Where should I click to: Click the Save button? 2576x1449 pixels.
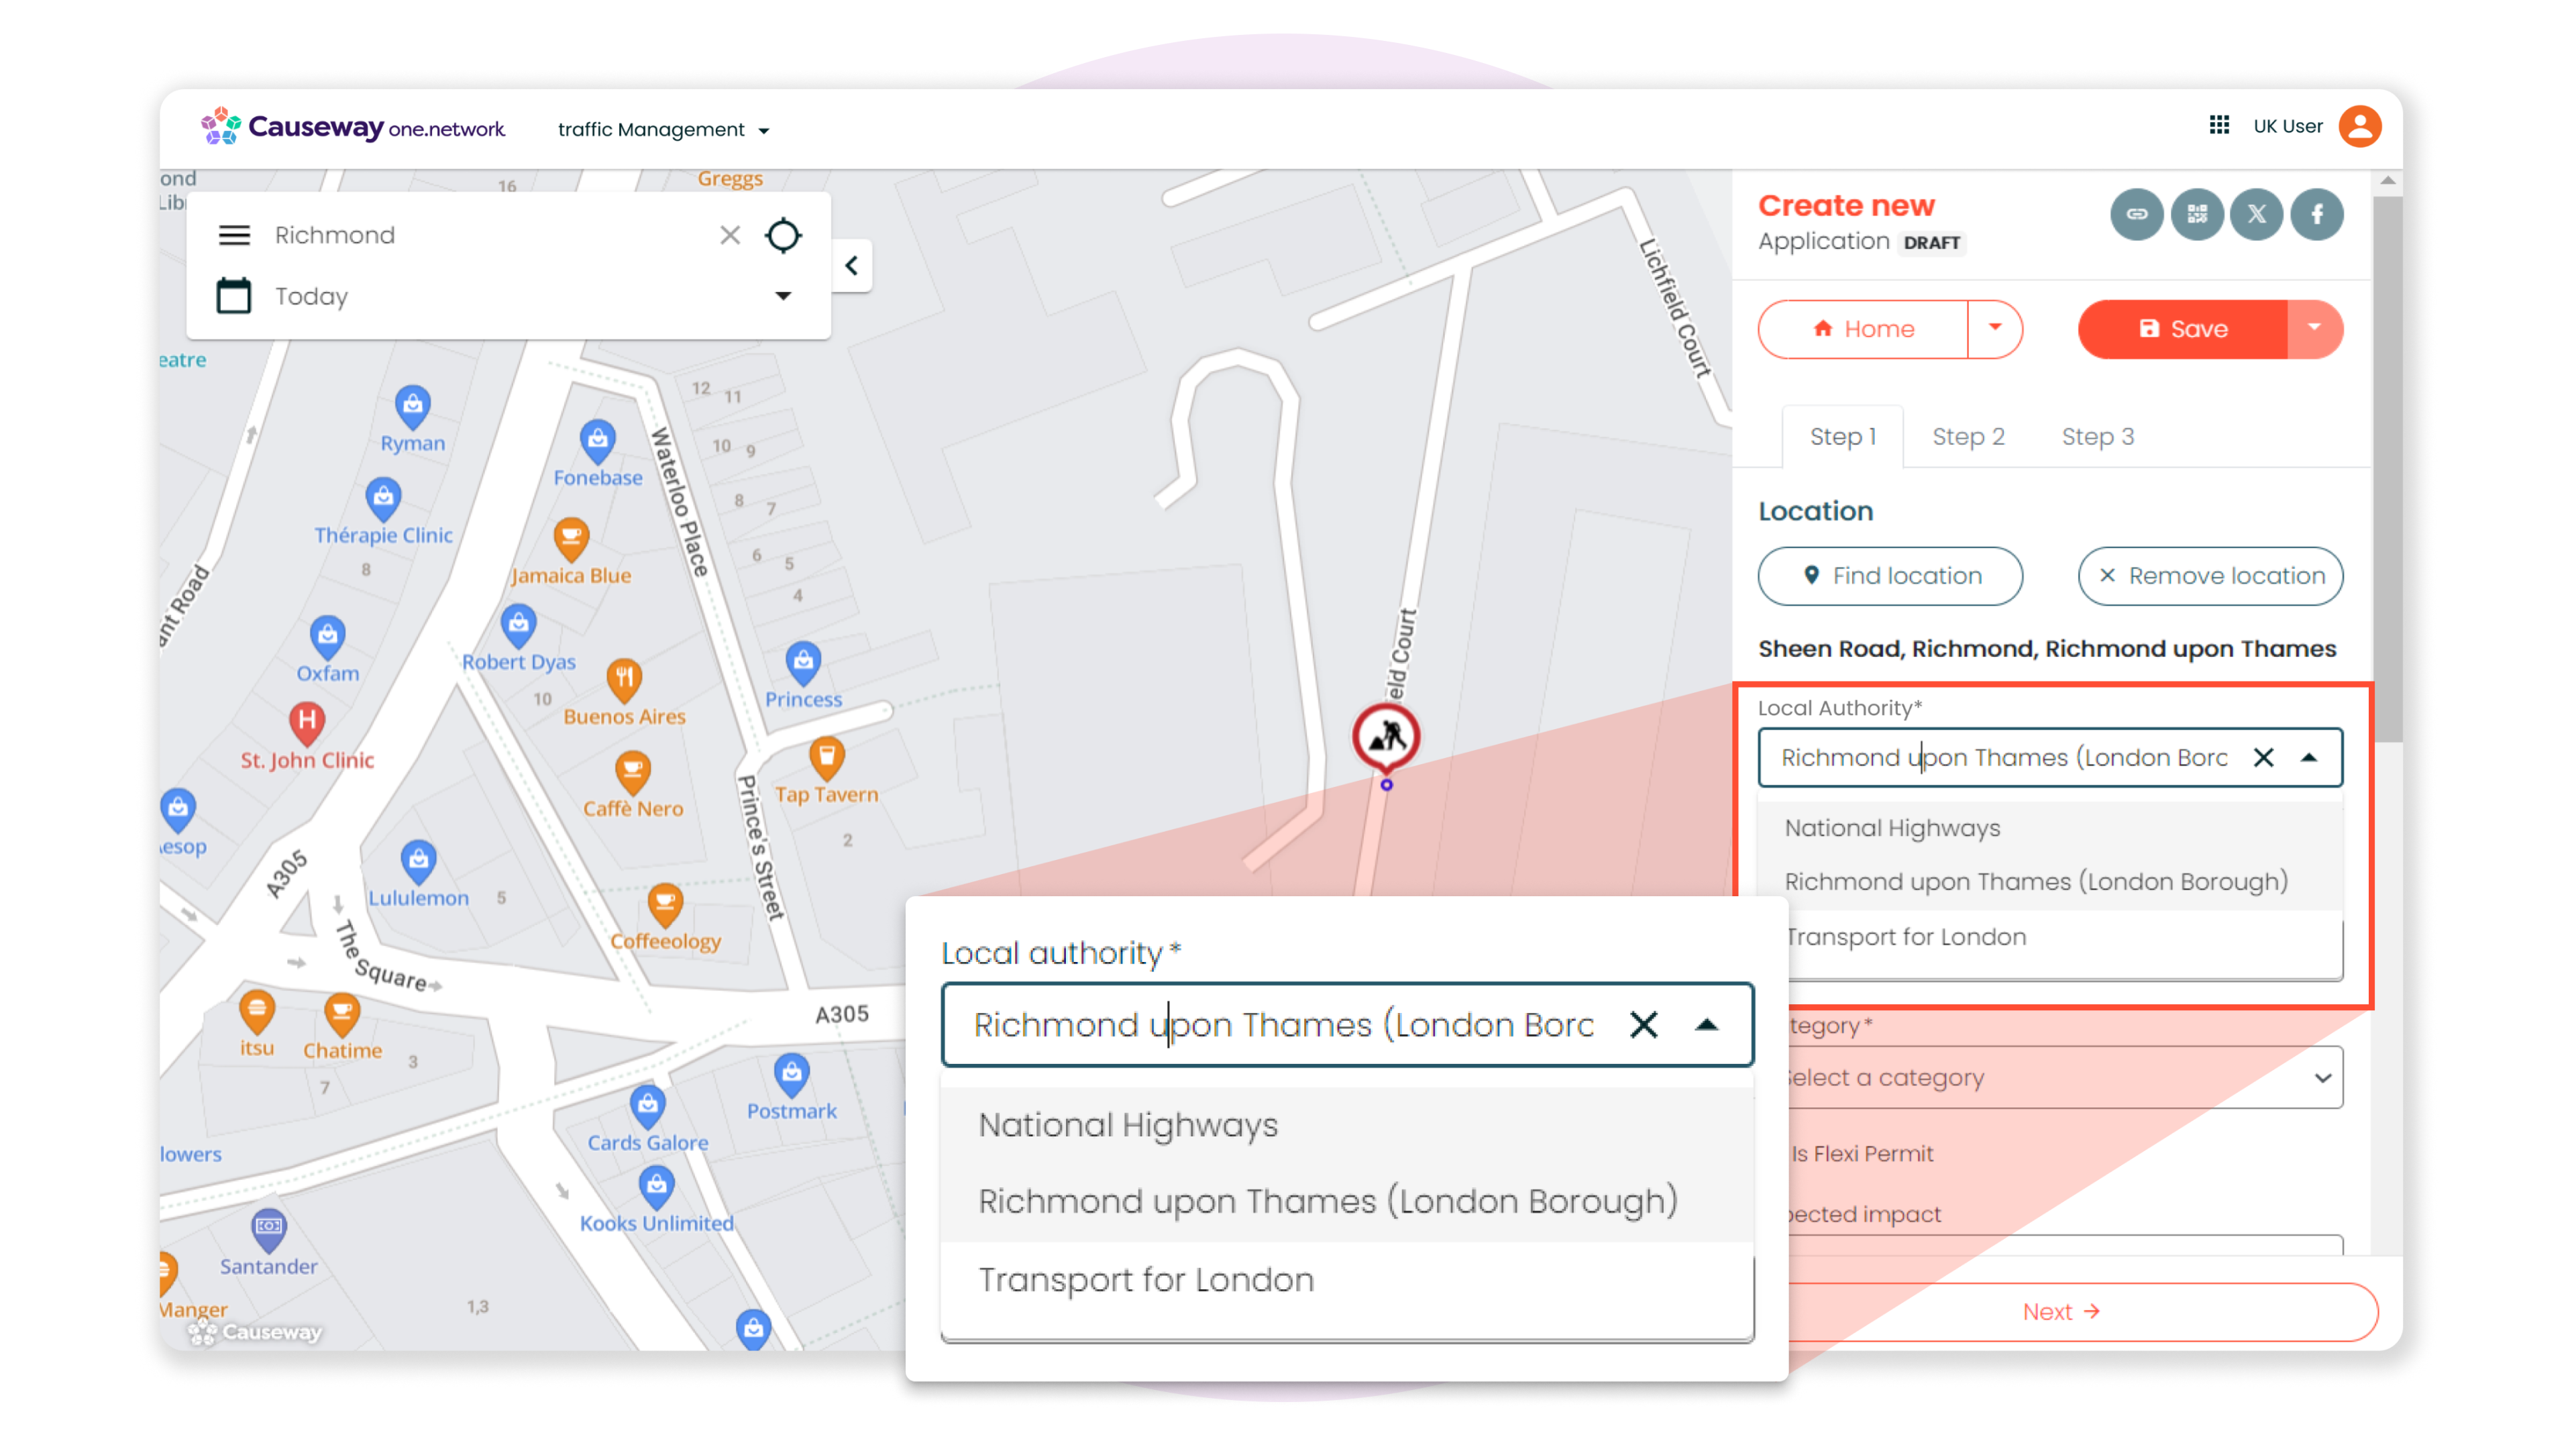tap(2182, 328)
